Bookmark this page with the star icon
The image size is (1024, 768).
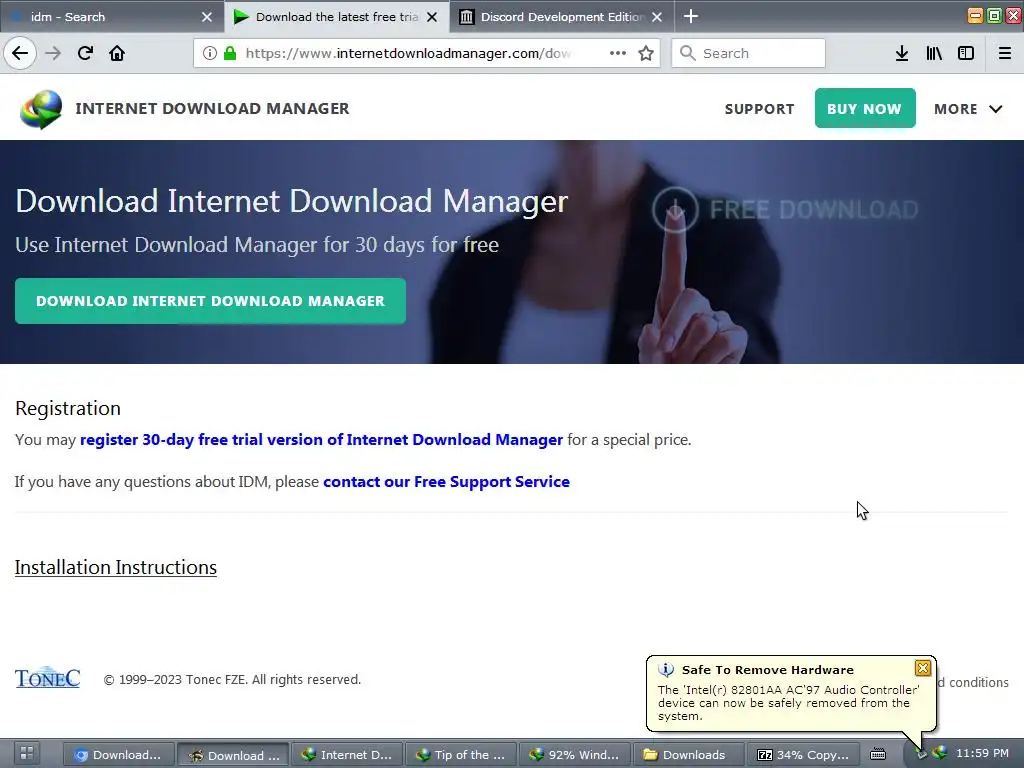pyautogui.click(x=646, y=53)
